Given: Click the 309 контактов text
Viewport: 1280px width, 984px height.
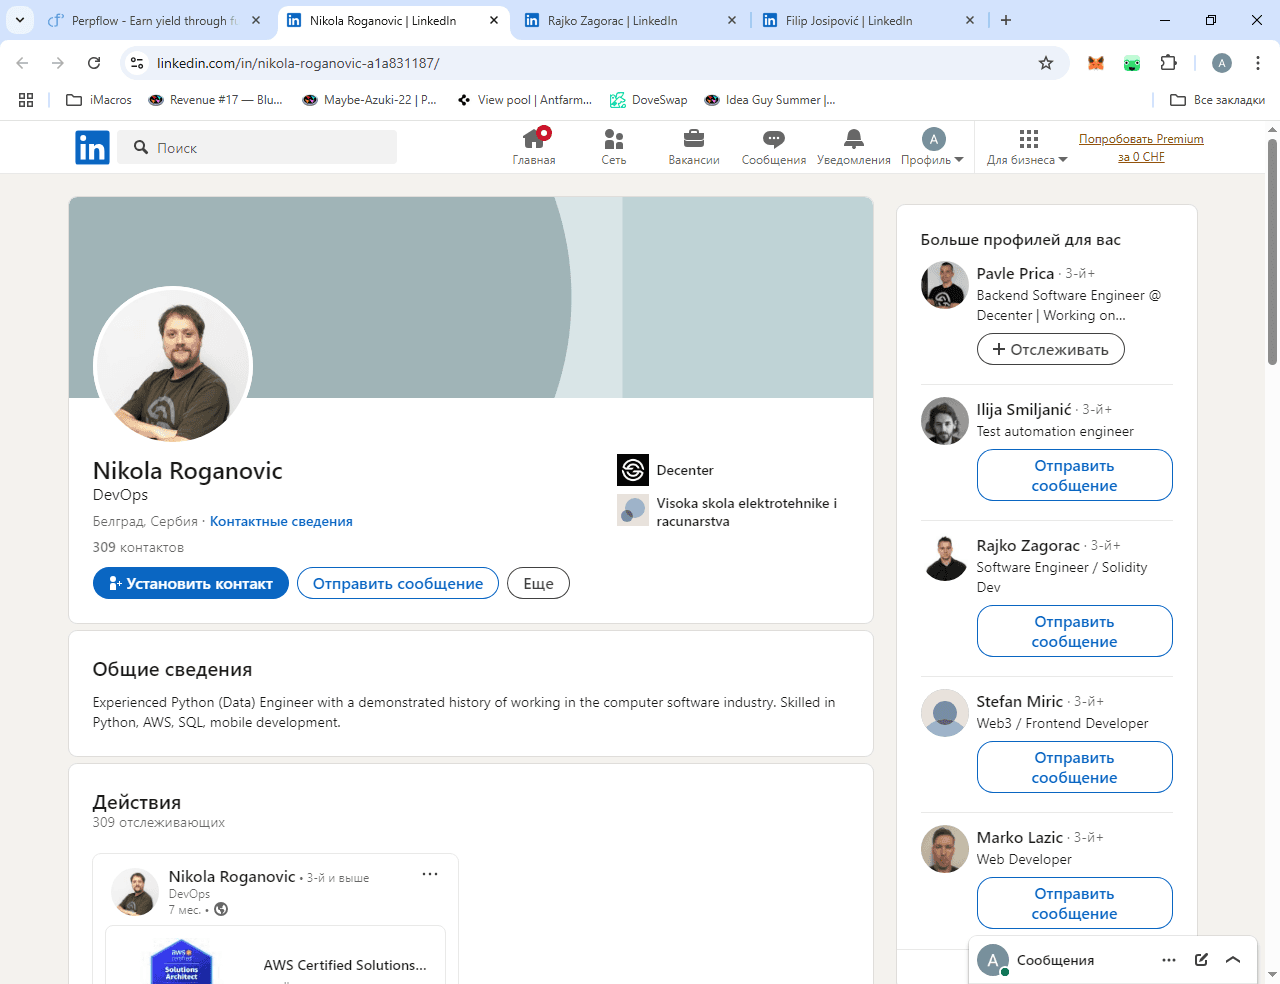Looking at the screenshot, I should coord(138,547).
